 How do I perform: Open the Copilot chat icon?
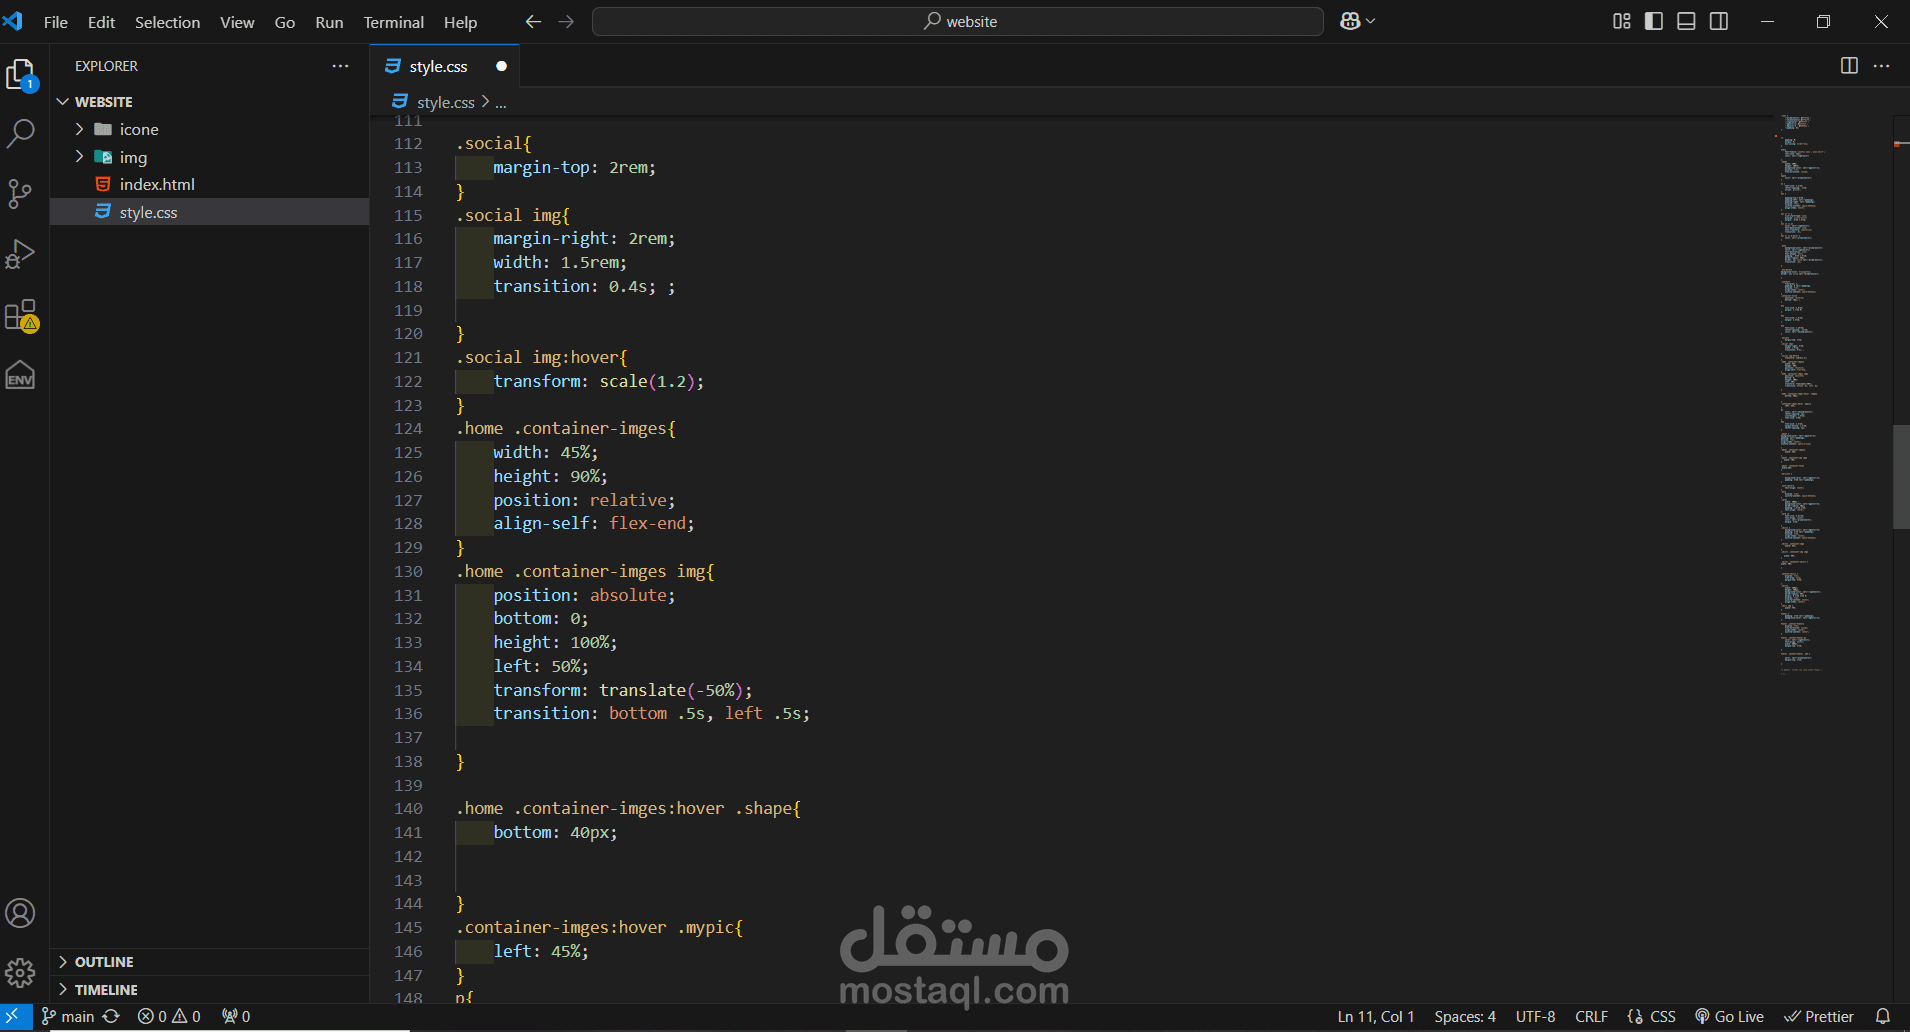[x=1350, y=21]
